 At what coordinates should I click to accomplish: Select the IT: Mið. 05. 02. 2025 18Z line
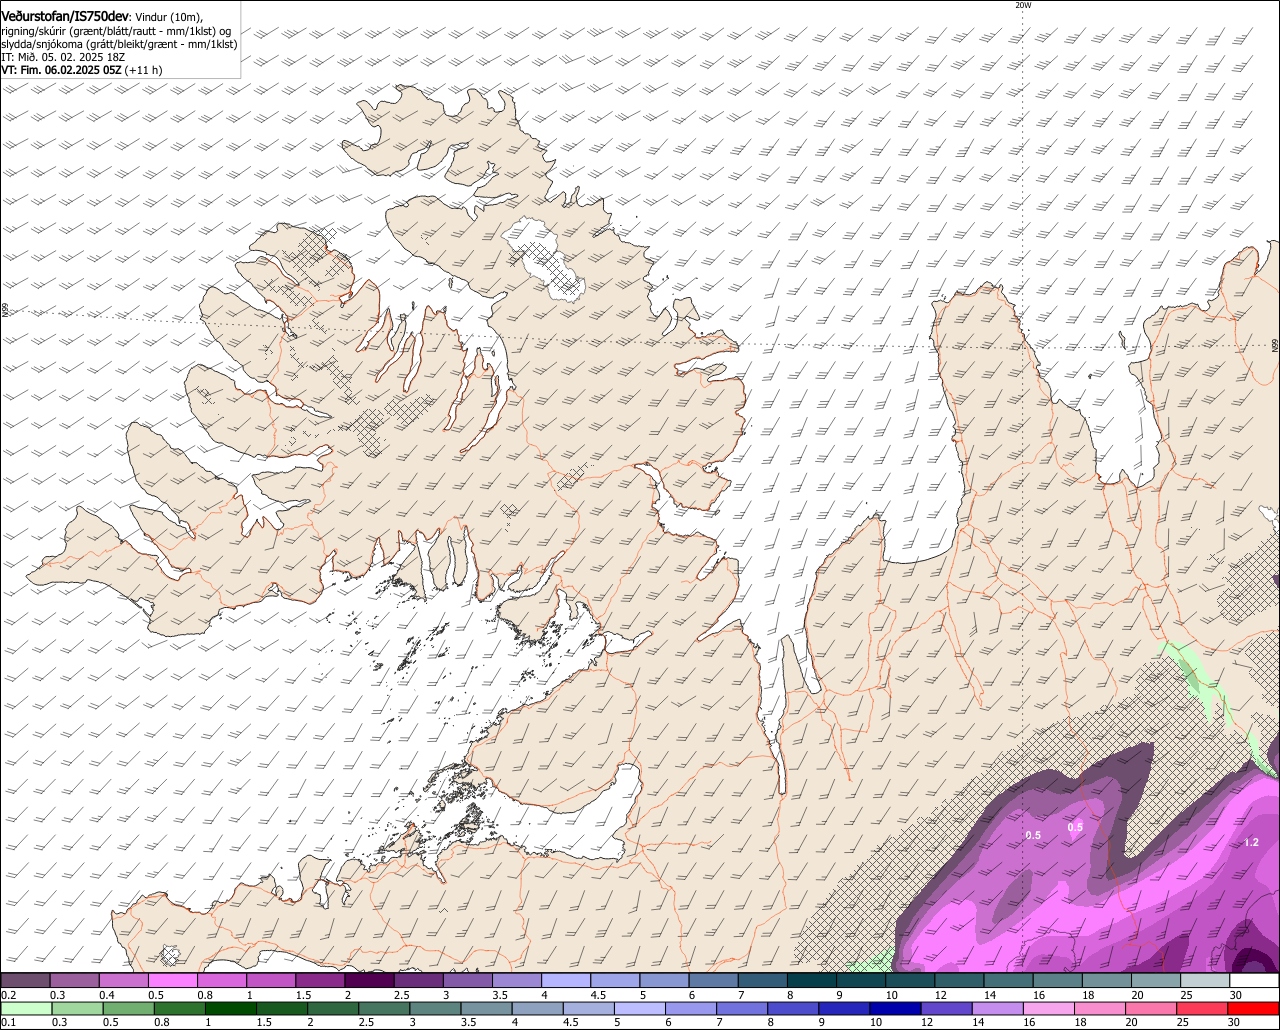coord(63,58)
